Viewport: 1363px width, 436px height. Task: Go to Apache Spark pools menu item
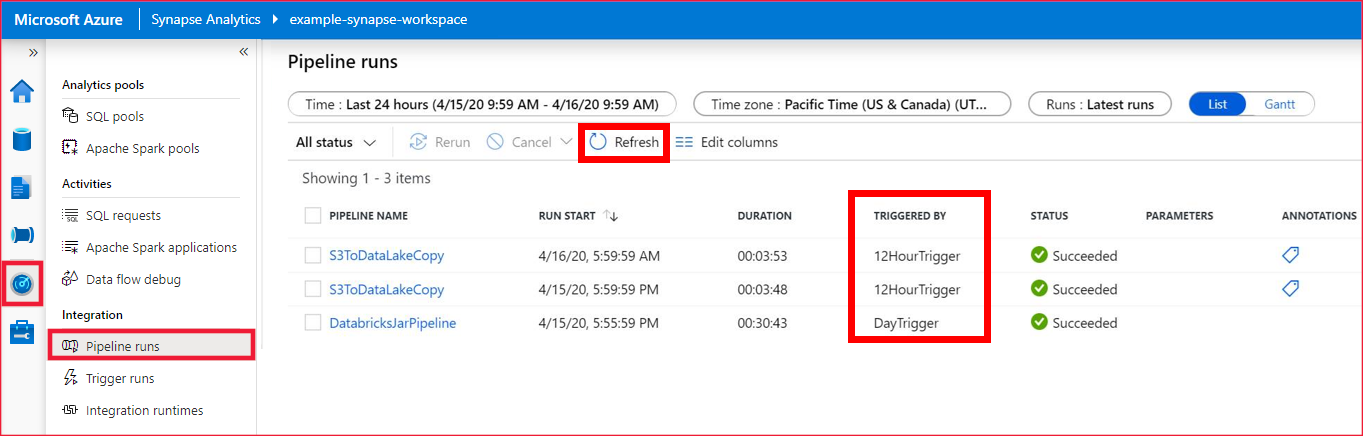[x=142, y=148]
